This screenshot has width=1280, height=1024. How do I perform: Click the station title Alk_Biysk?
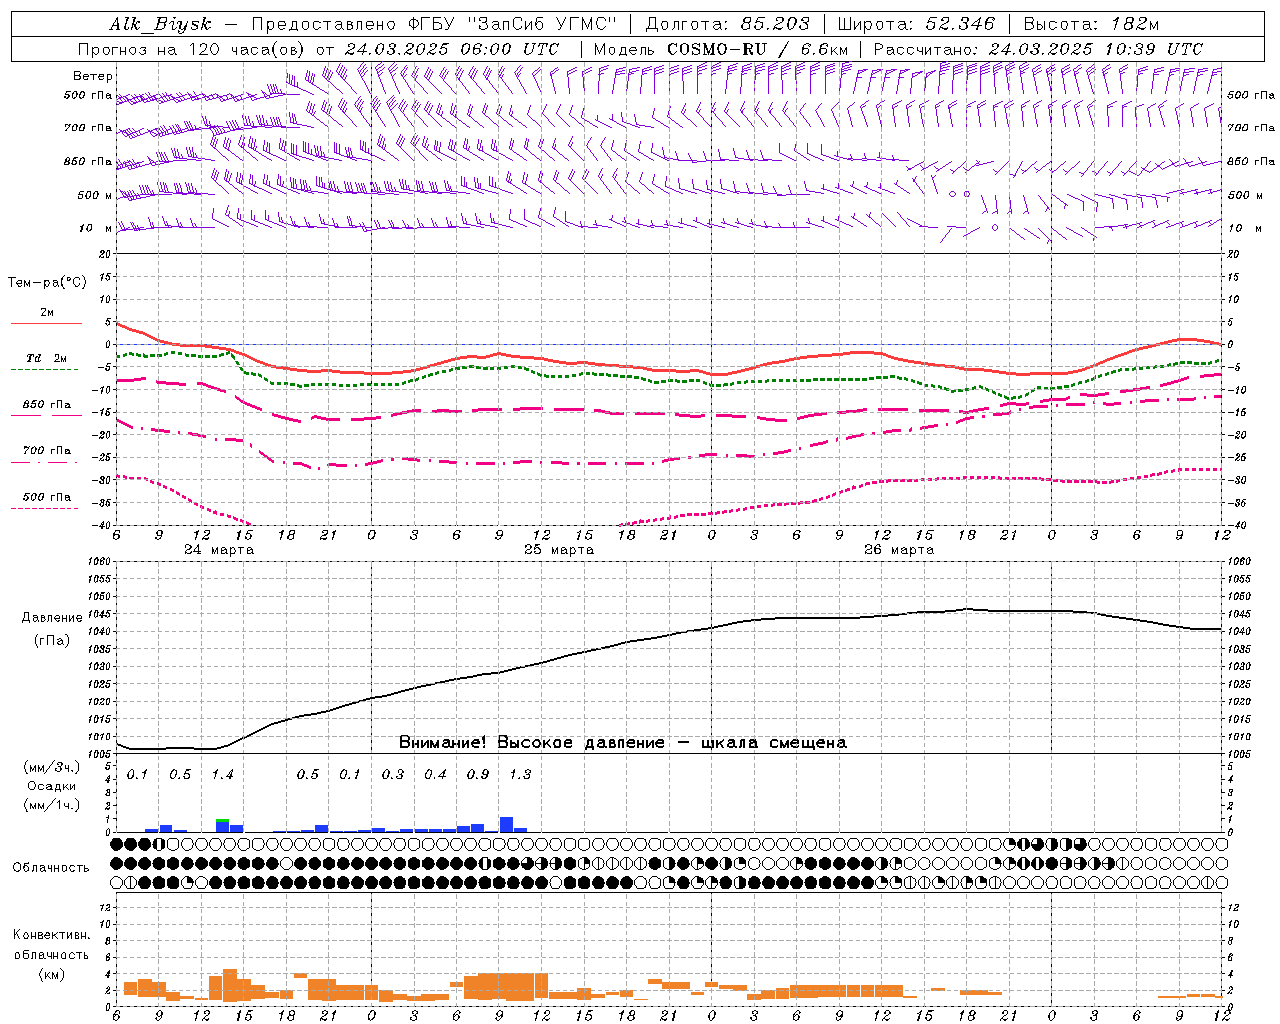pos(160,24)
